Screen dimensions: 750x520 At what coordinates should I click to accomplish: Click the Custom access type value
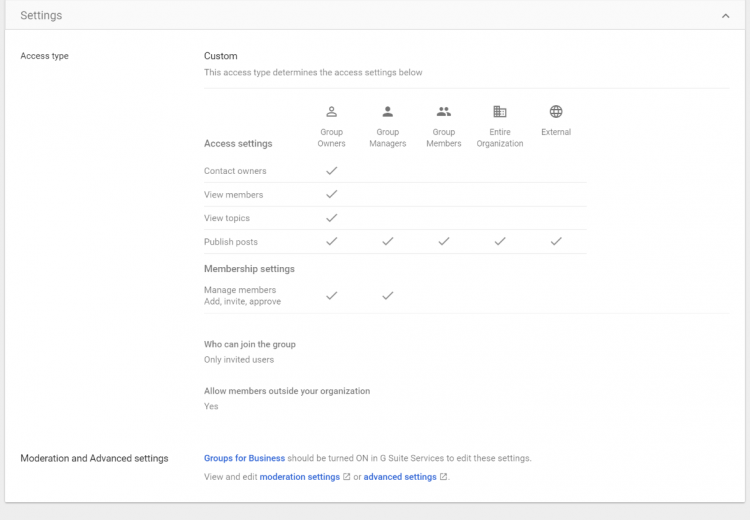pos(221,56)
